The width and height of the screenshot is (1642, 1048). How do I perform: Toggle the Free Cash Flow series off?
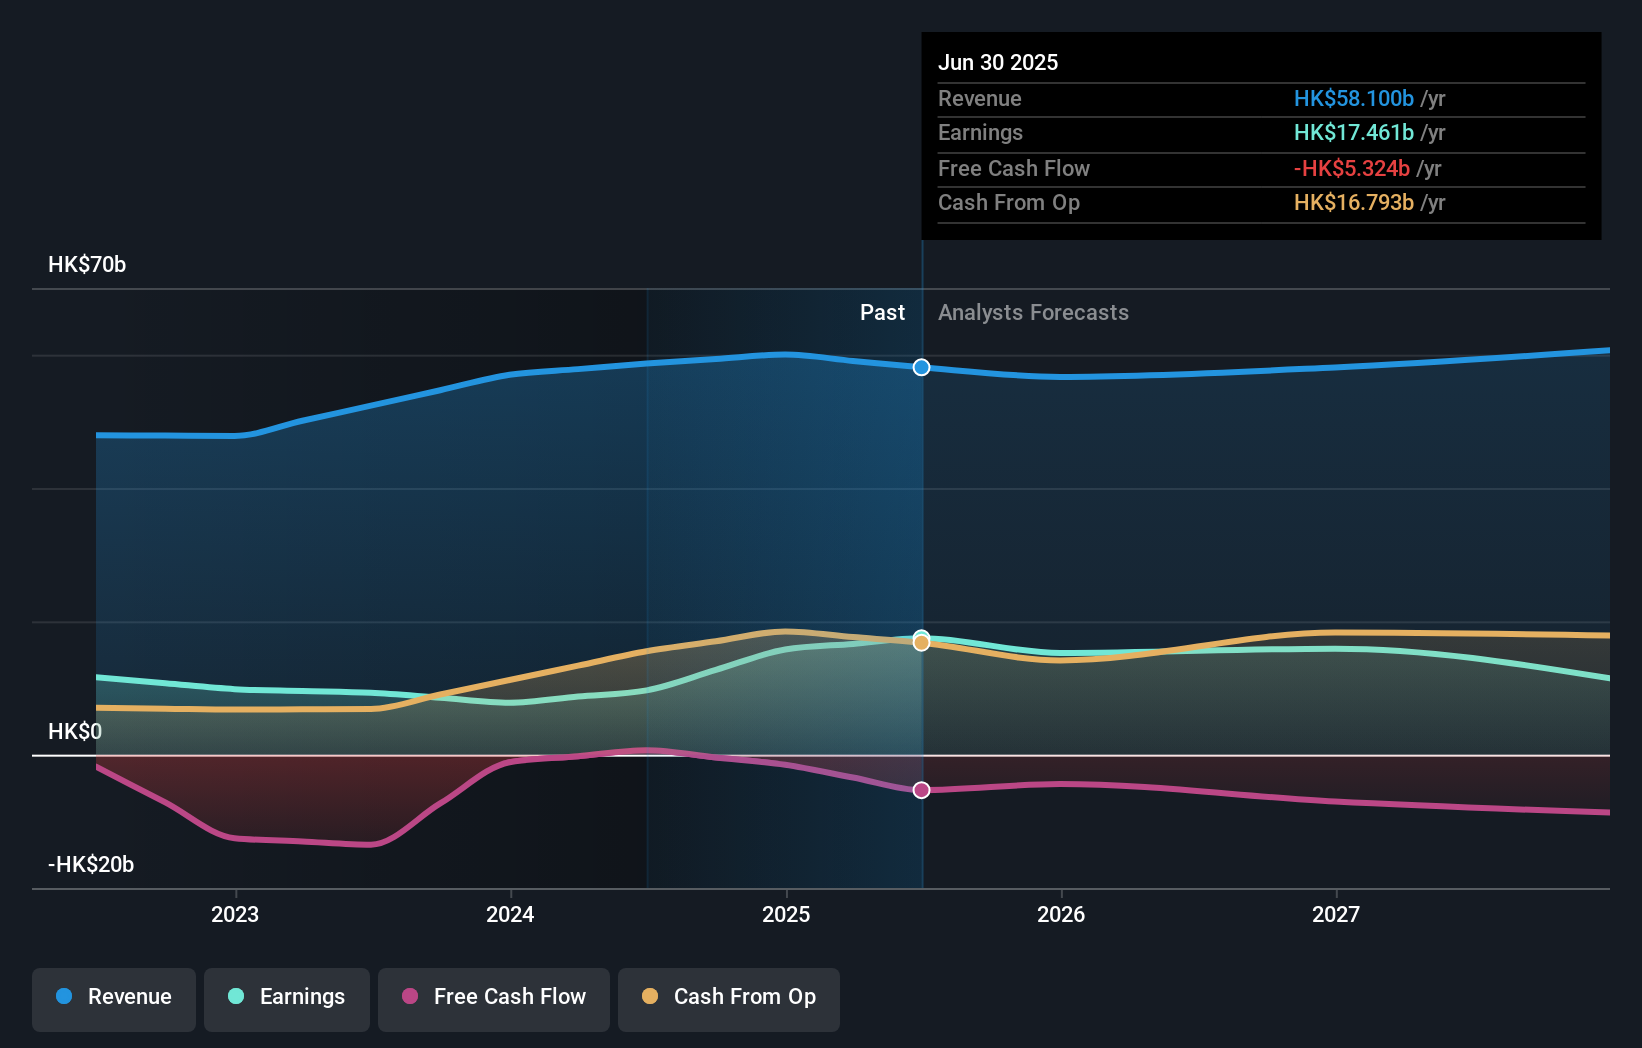point(494,997)
